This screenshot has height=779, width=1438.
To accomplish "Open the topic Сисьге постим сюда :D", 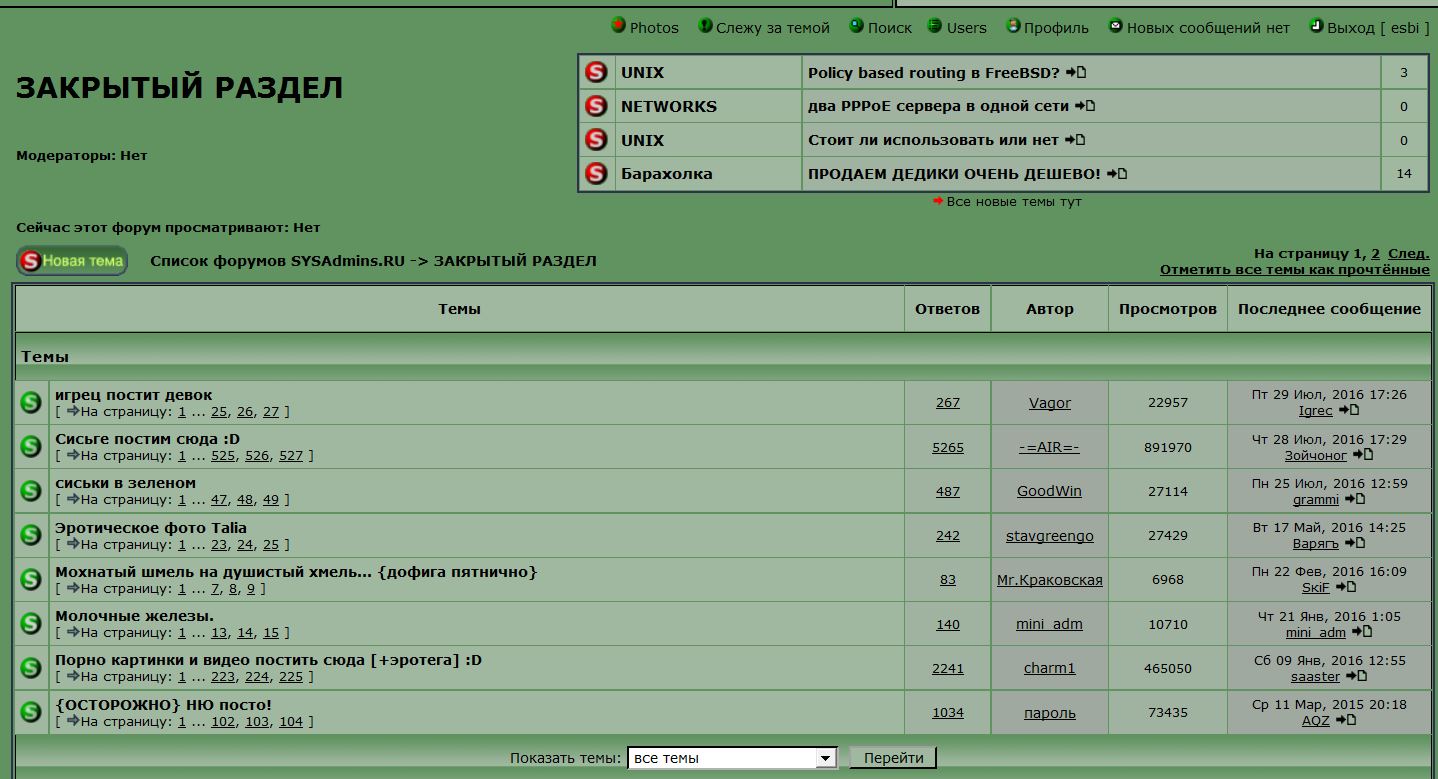I will coord(148,439).
